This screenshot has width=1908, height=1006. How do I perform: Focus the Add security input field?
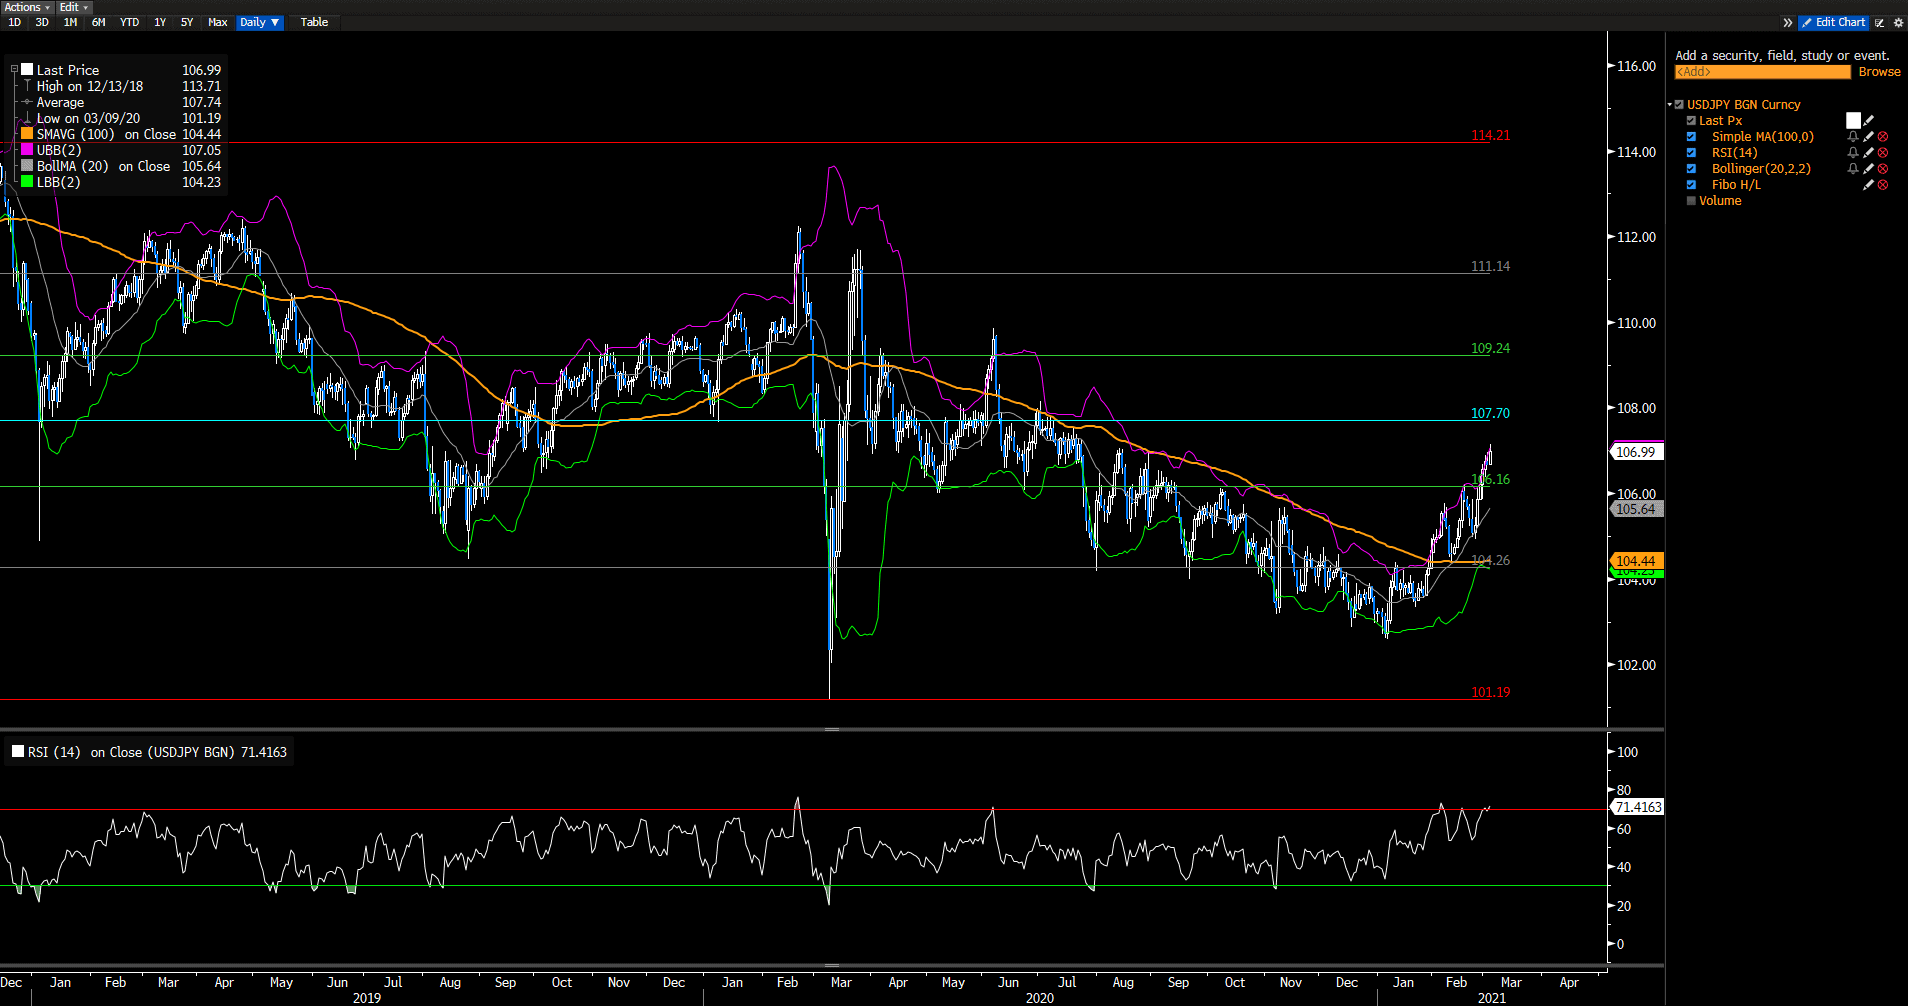pyautogui.click(x=1762, y=72)
